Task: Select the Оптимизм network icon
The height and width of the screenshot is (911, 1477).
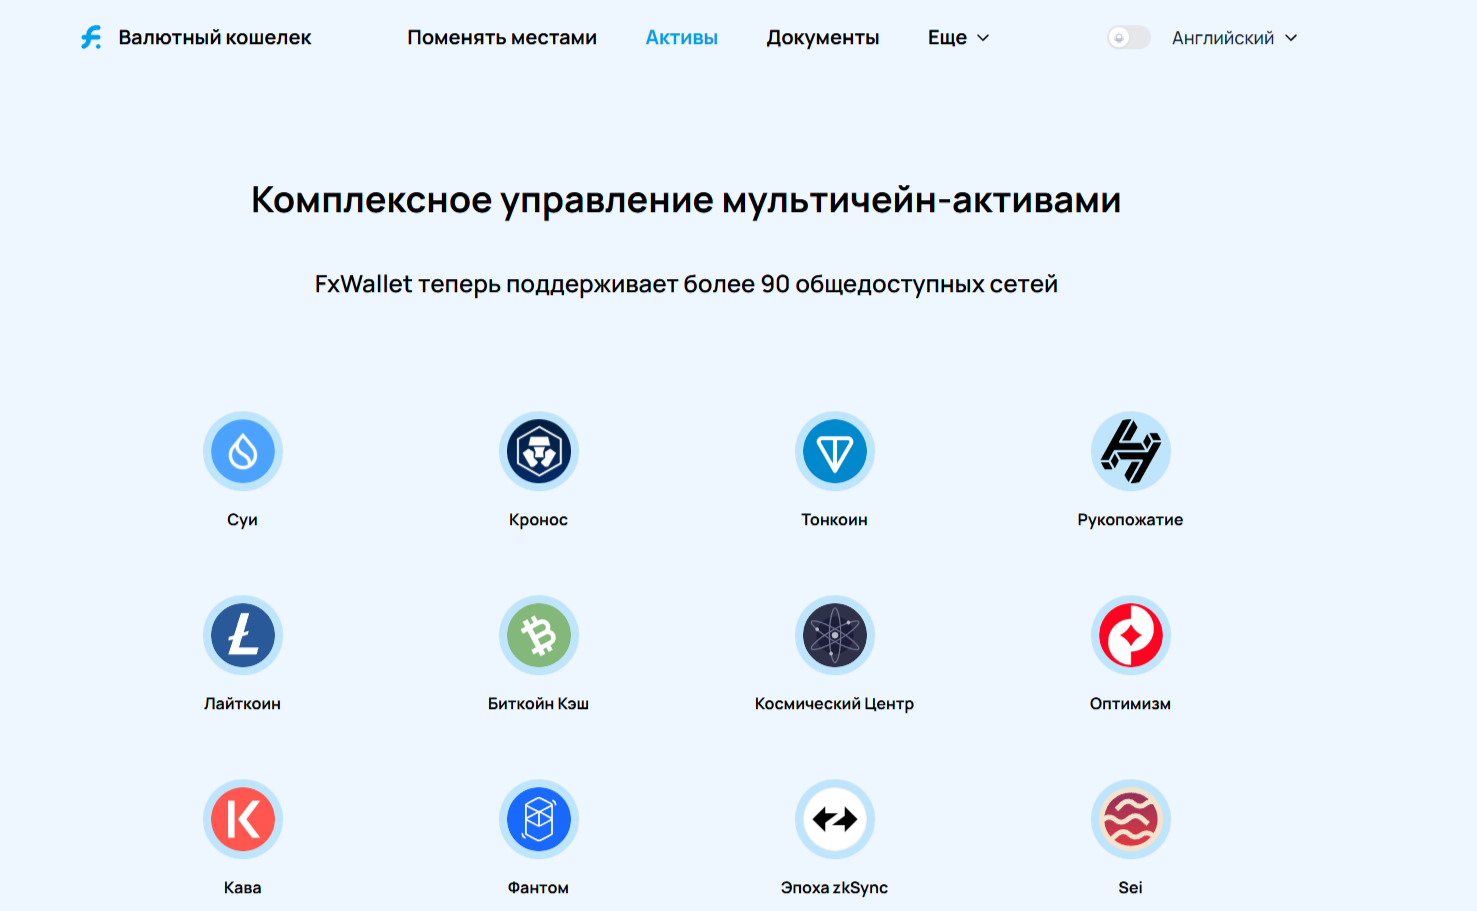Action: click(1131, 635)
